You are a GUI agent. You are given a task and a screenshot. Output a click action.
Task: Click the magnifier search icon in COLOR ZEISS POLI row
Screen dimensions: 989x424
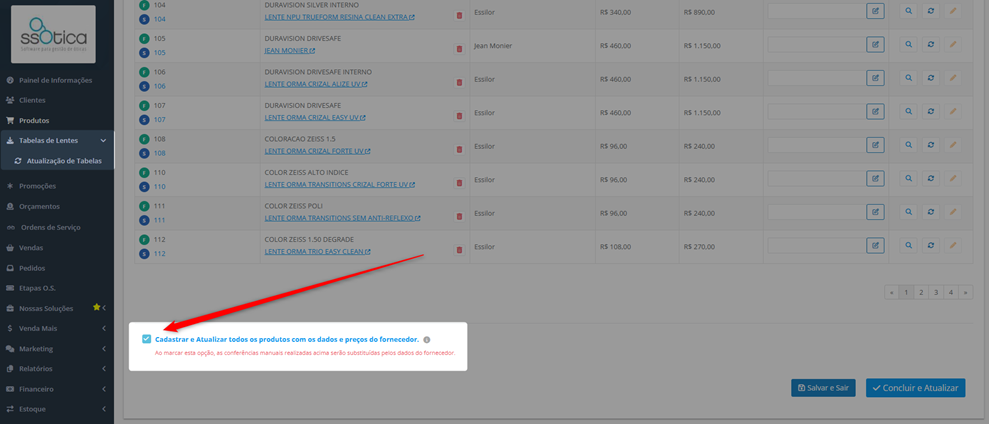click(908, 212)
